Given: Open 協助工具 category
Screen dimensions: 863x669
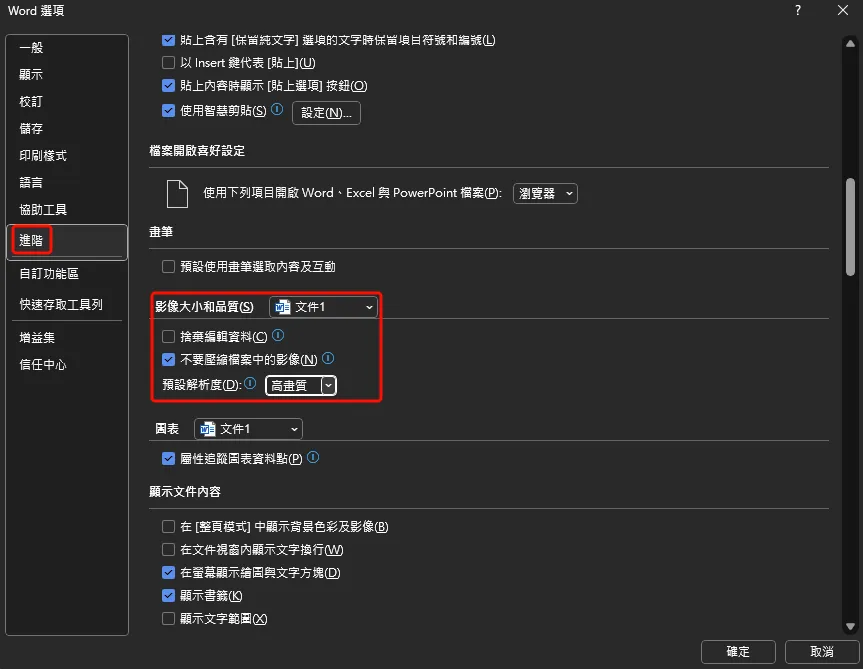Looking at the screenshot, I should [x=67, y=210].
